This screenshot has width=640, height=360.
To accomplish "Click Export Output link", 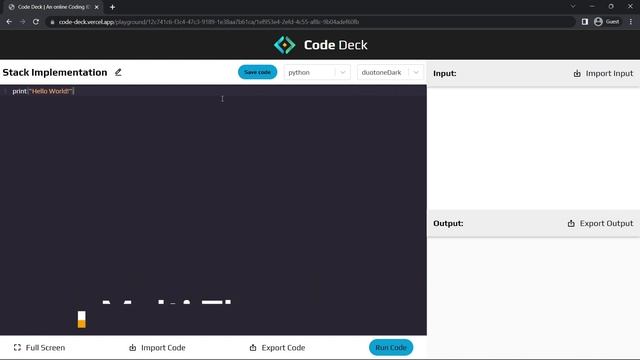I will point(600,223).
